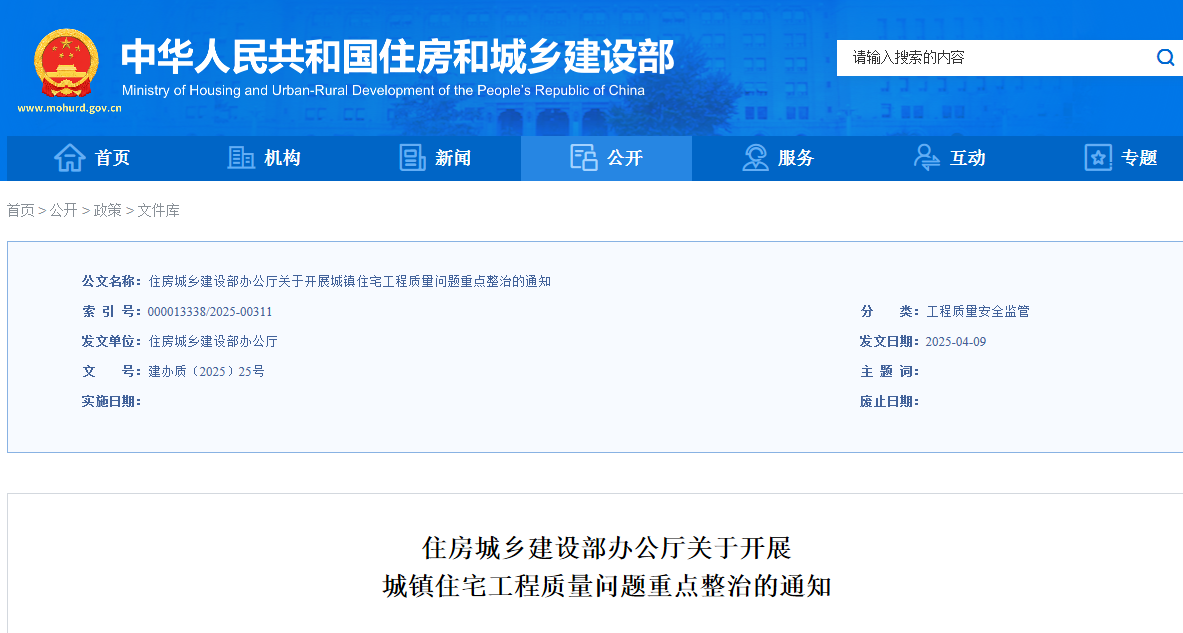Open the 专题 navigation tab
This screenshot has height=633, width=1183.
pyautogui.click(x=1120, y=158)
